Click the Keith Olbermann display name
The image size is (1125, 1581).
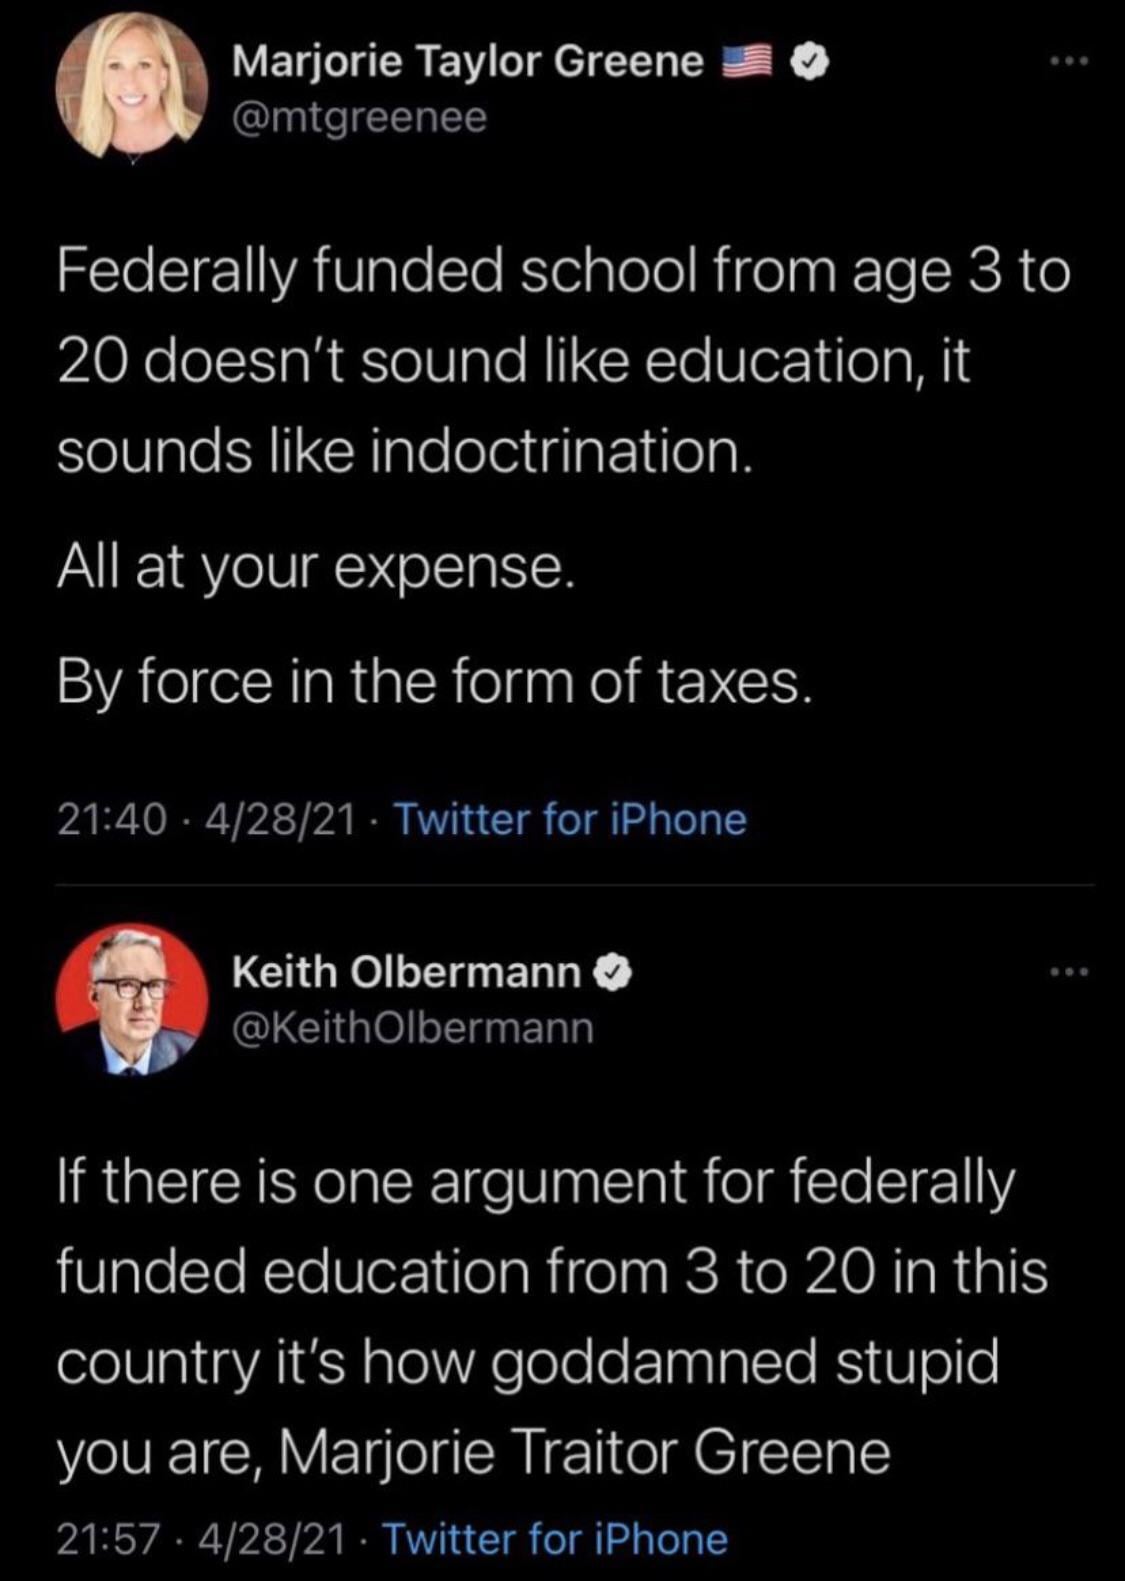[406, 971]
